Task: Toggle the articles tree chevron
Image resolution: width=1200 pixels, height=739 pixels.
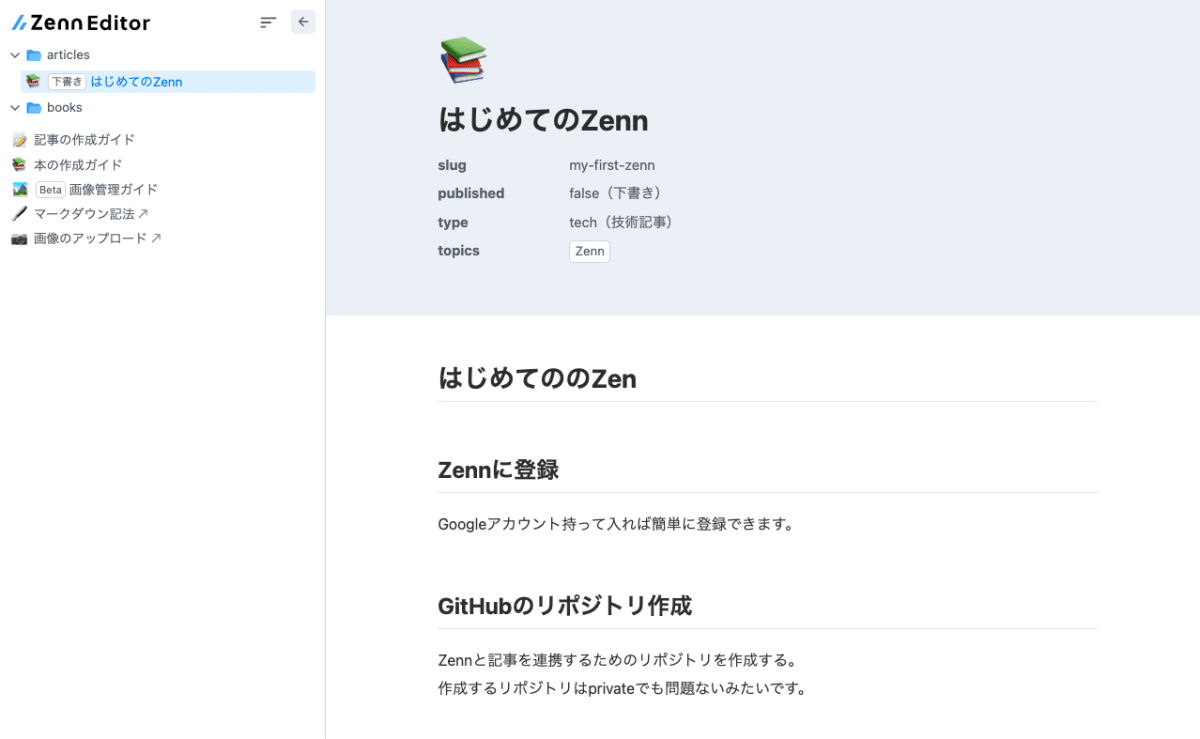Action: (x=14, y=55)
